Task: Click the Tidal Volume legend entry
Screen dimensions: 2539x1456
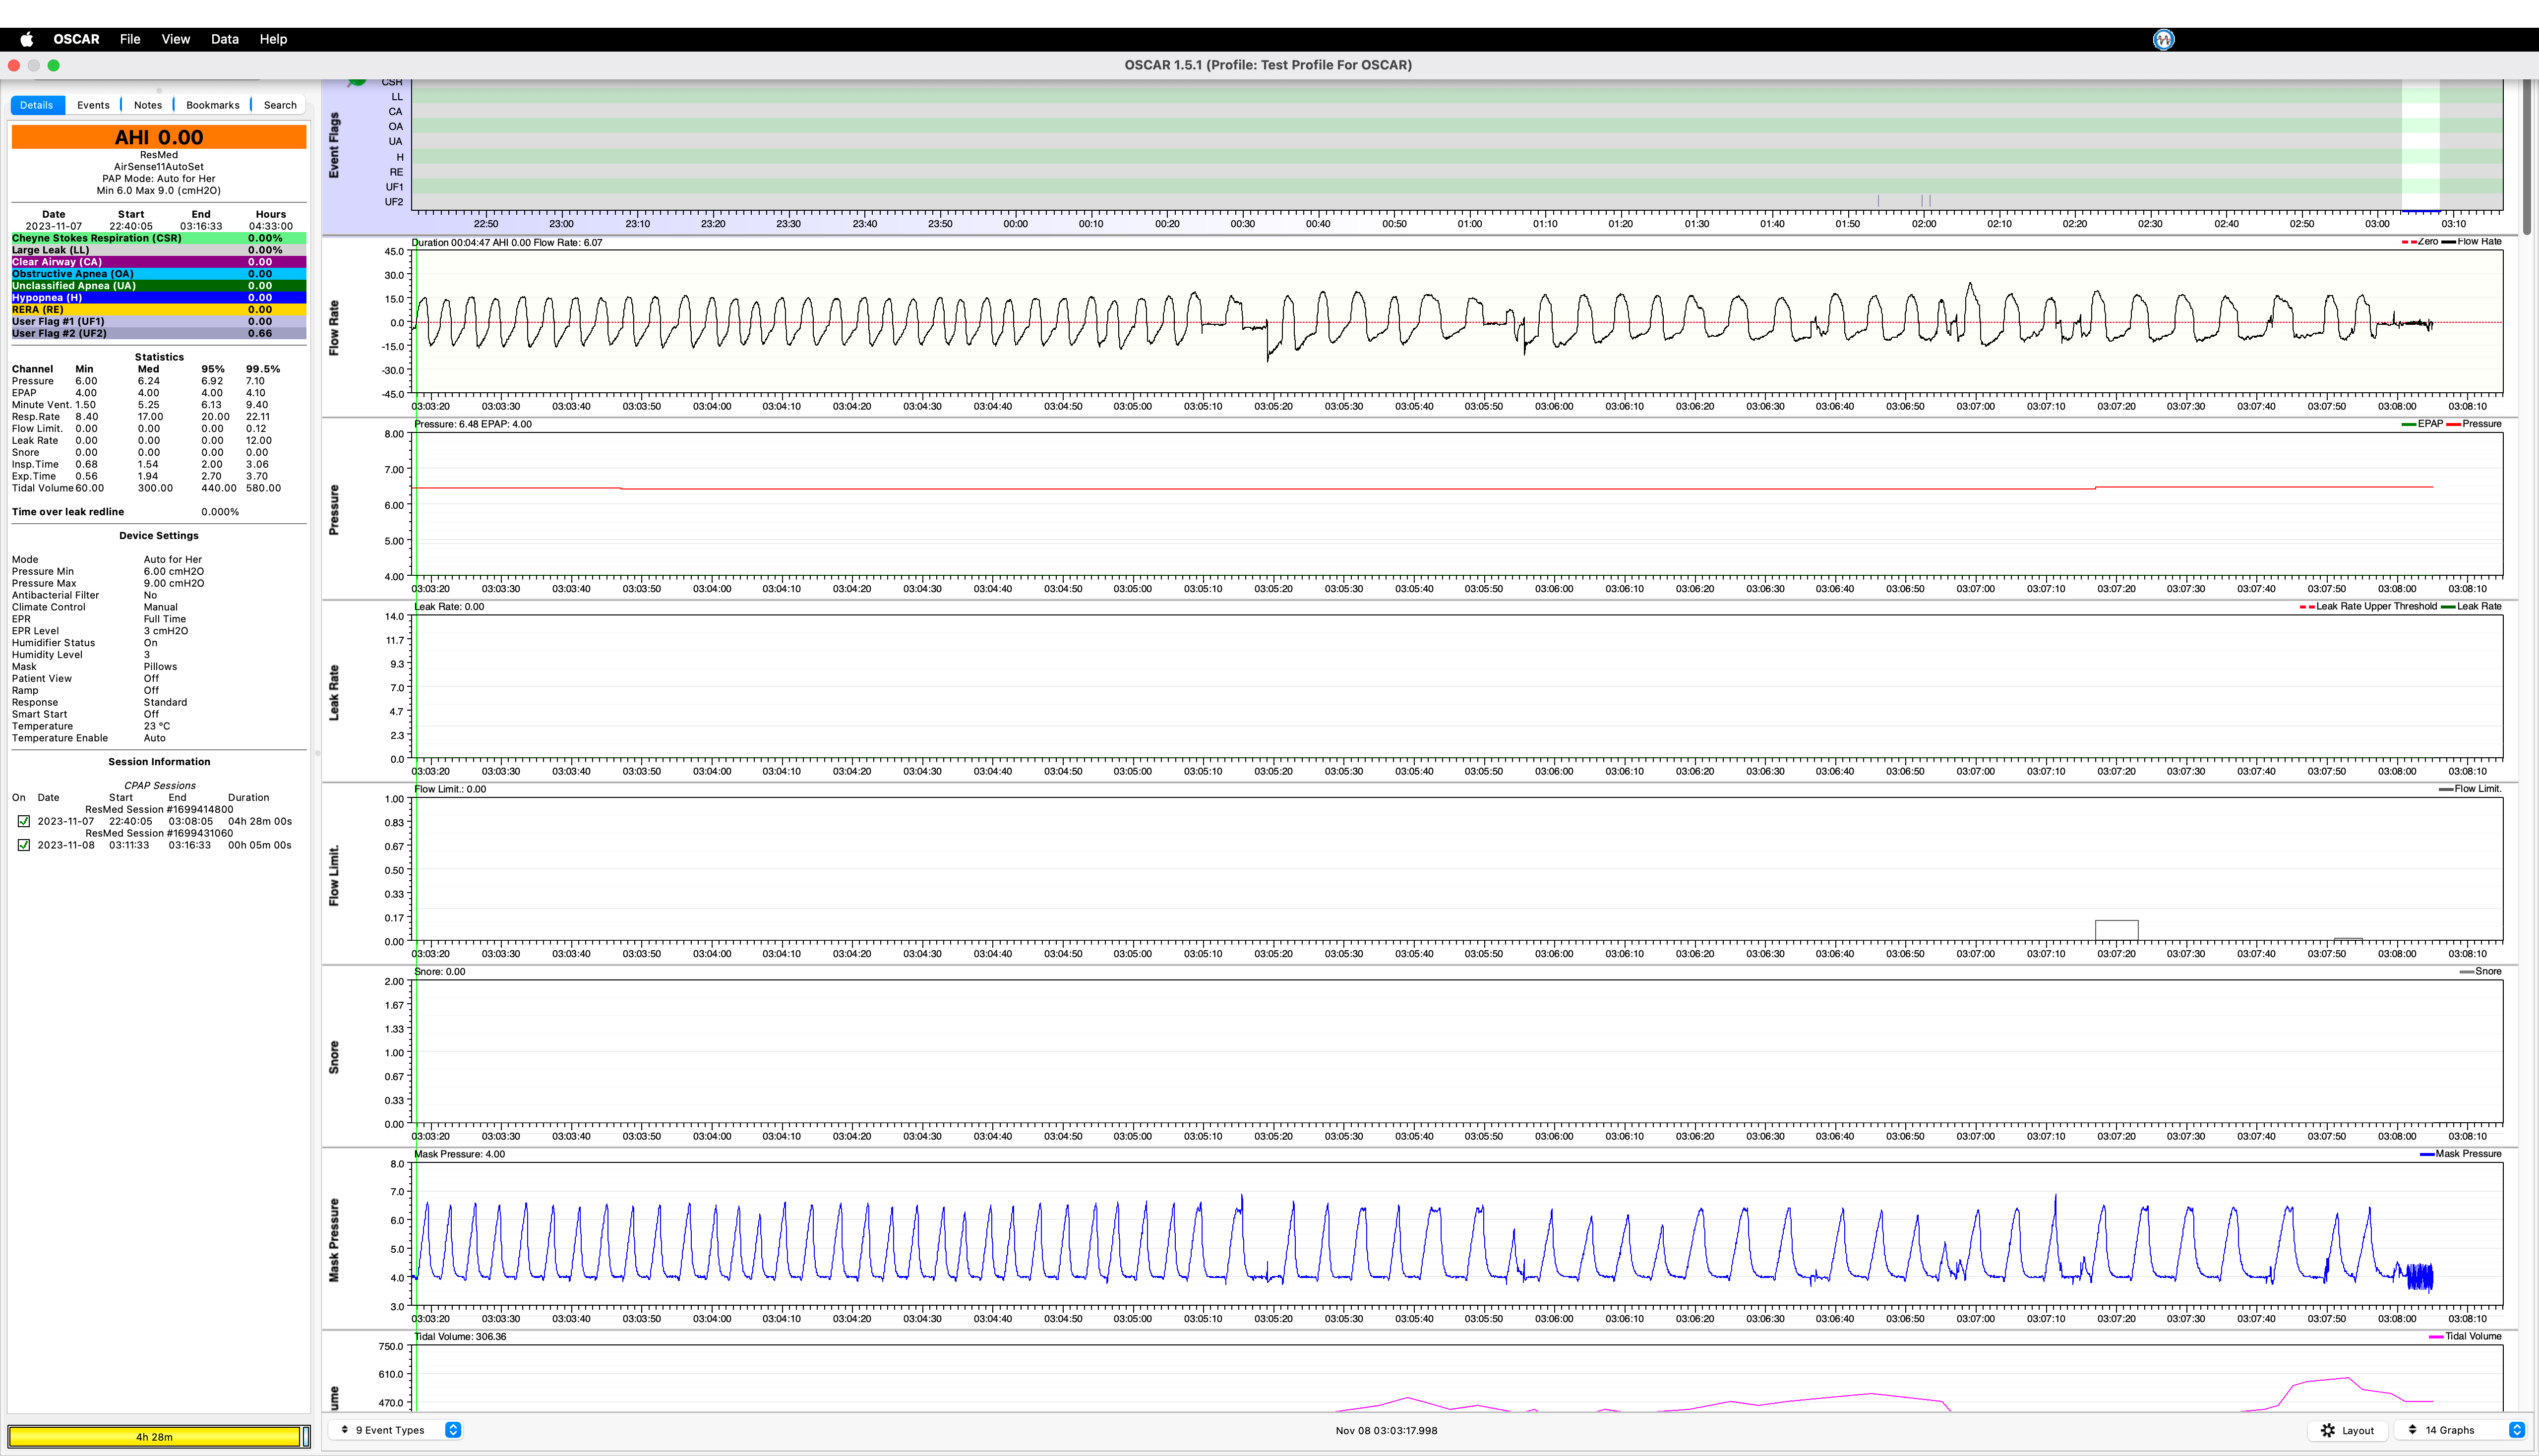Action: point(2465,1337)
